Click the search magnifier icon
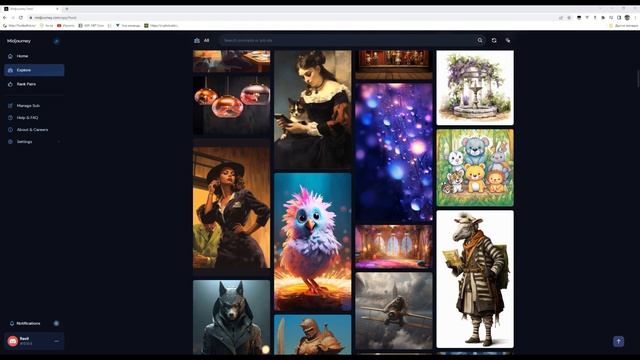Image resolution: width=640 pixels, height=360 pixels. [x=480, y=40]
